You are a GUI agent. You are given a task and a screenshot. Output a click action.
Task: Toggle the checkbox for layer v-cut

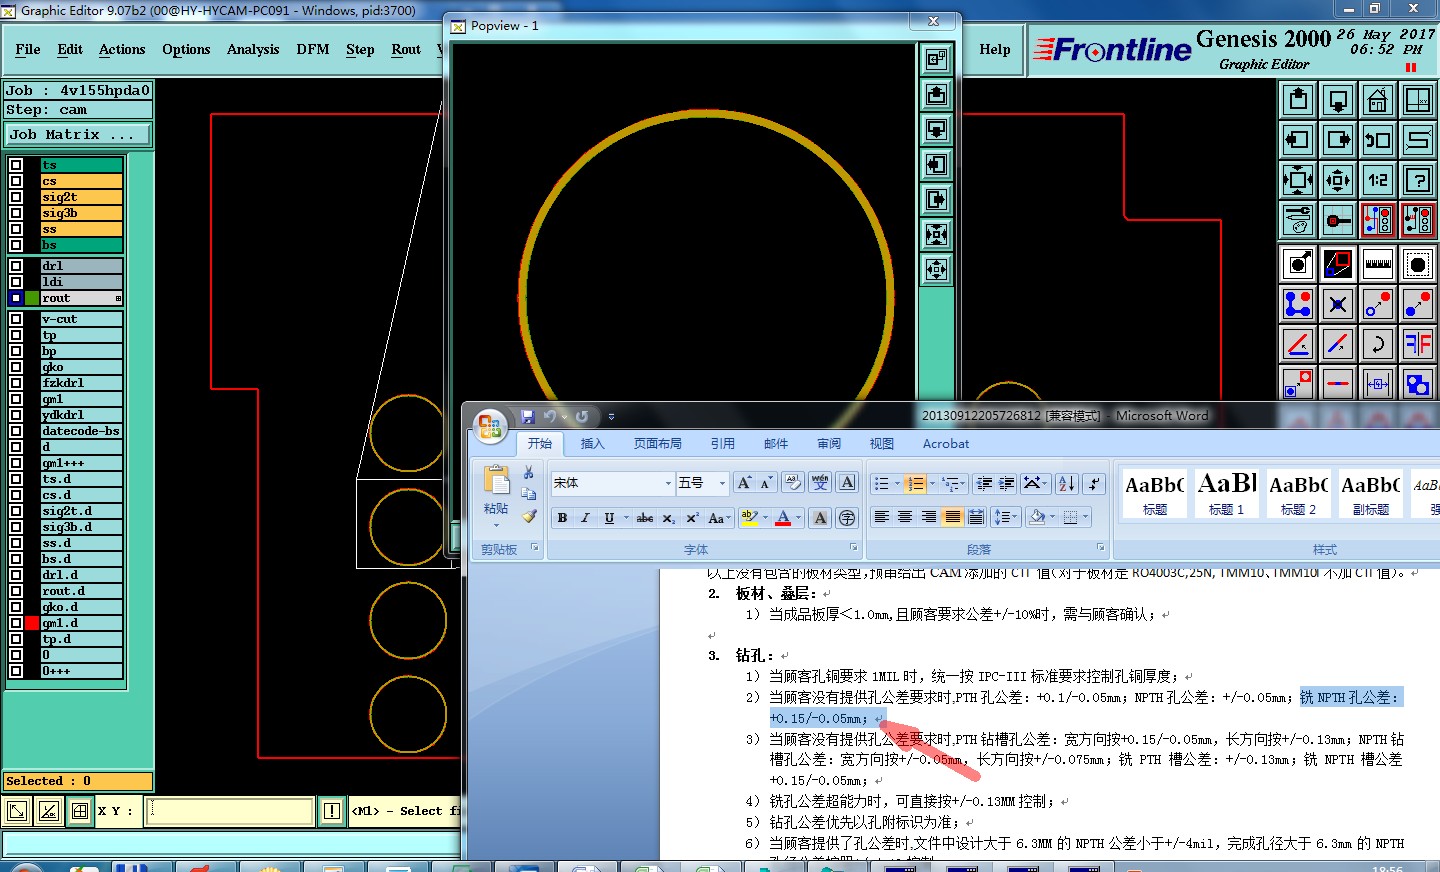(16, 319)
